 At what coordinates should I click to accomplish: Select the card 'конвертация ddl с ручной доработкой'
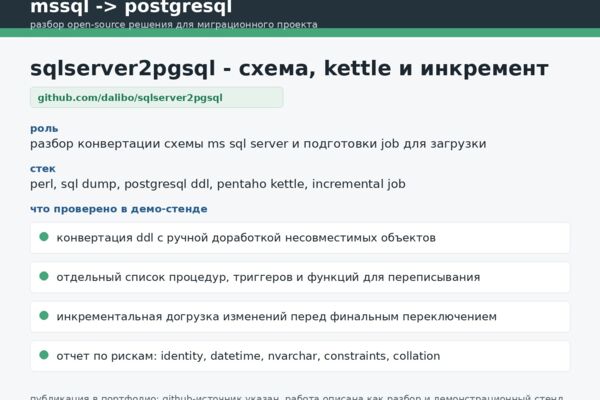click(300, 238)
